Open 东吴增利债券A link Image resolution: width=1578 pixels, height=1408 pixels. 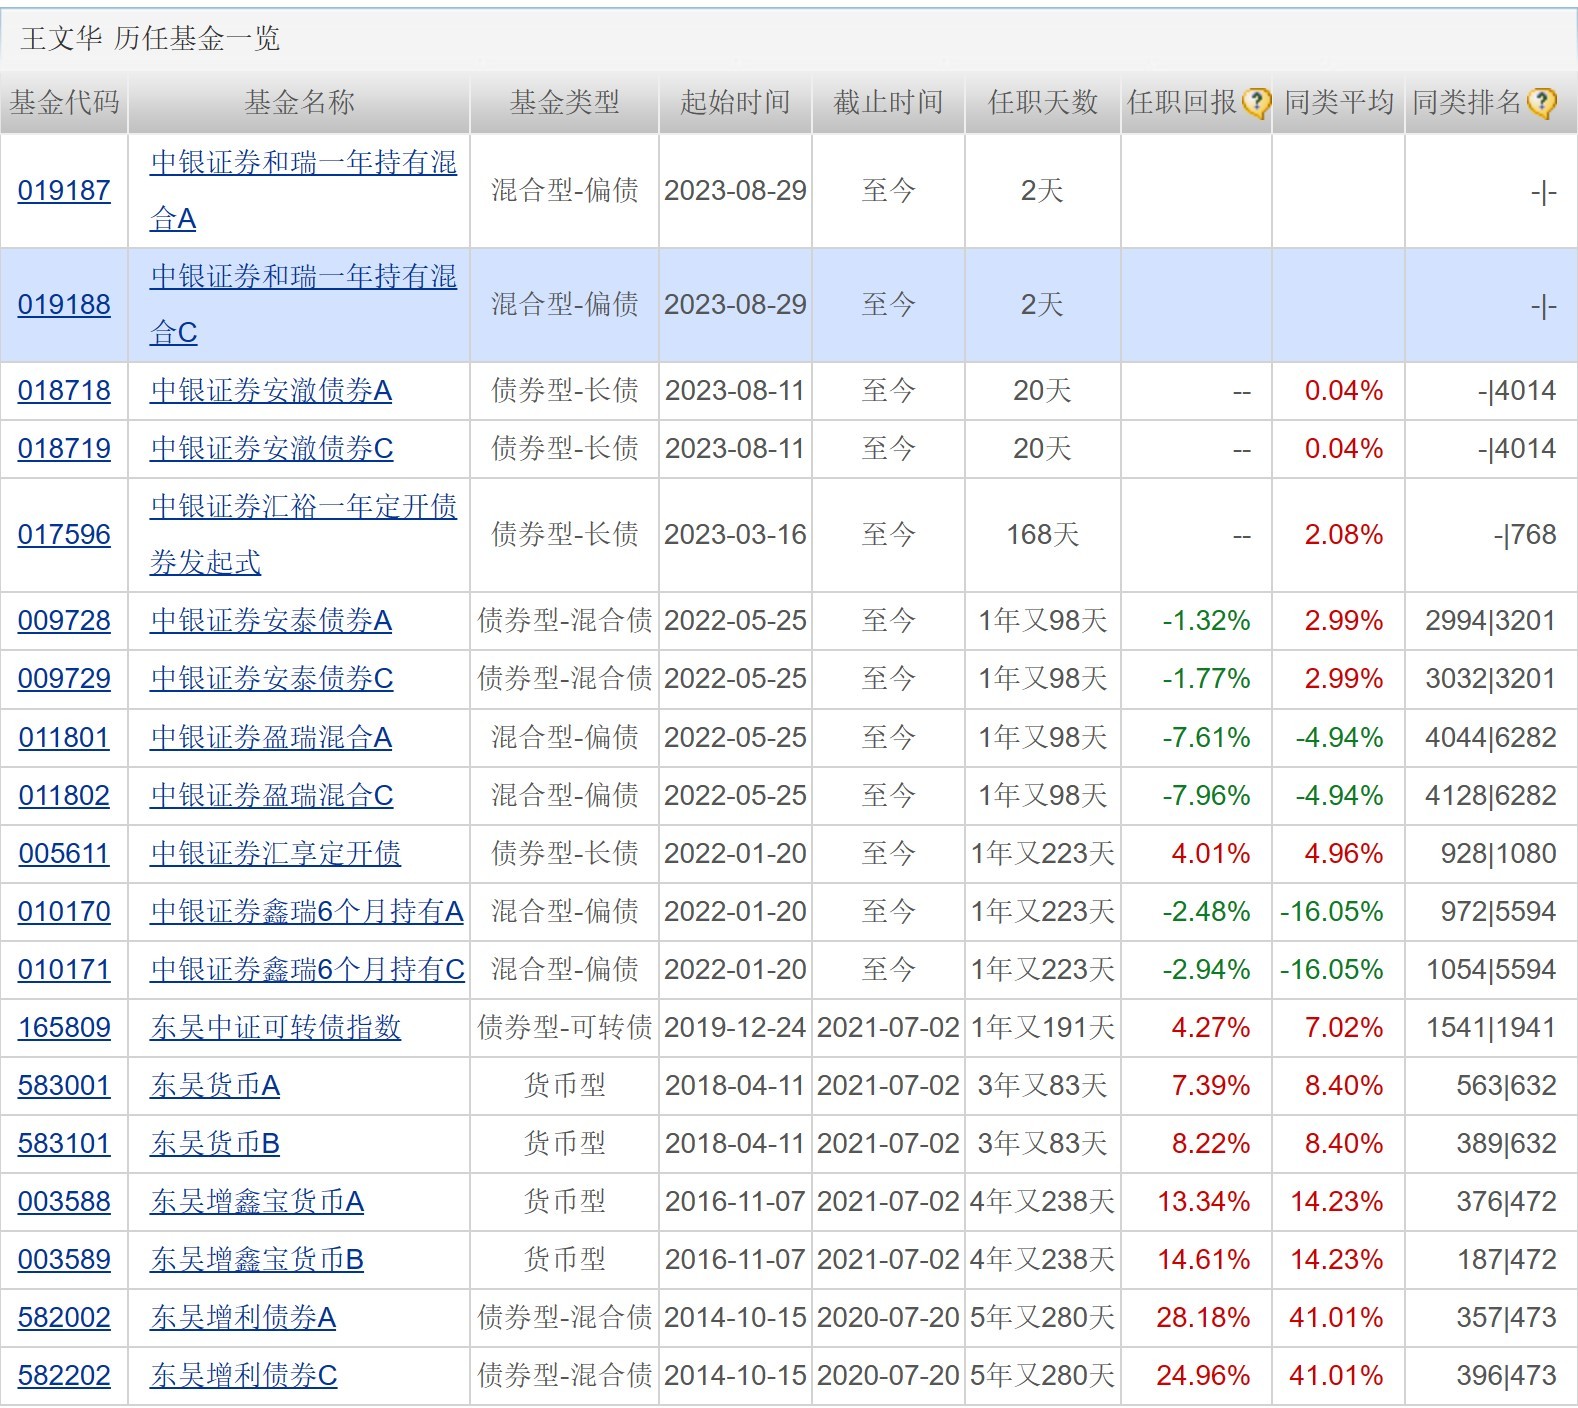click(x=243, y=1317)
